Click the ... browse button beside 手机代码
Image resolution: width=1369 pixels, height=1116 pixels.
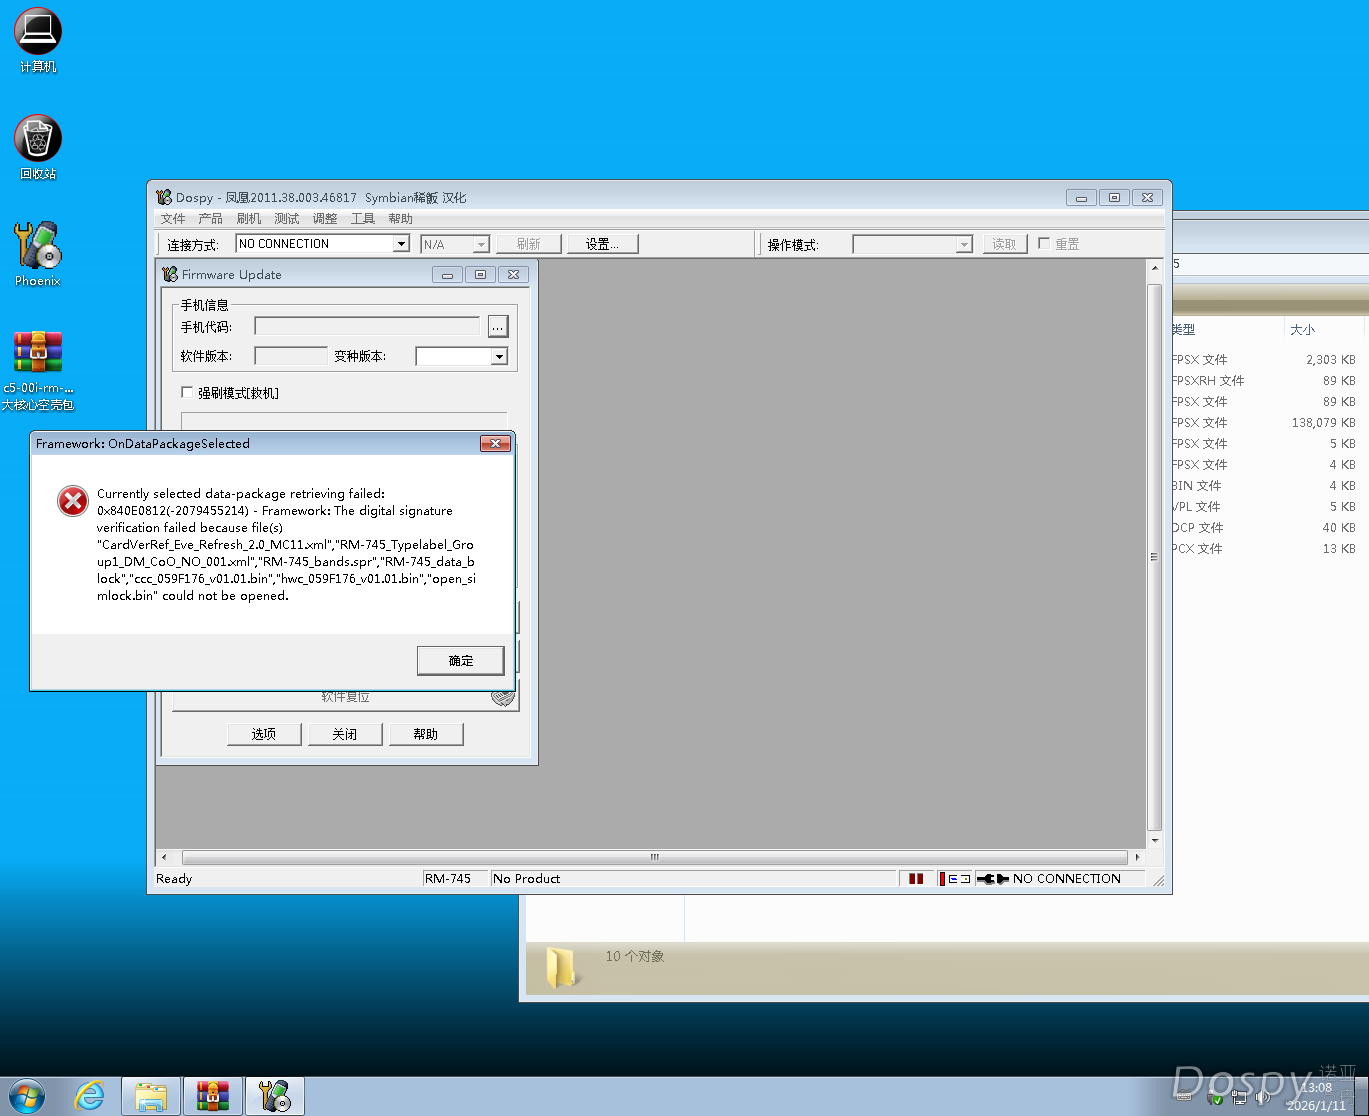pyautogui.click(x=497, y=326)
